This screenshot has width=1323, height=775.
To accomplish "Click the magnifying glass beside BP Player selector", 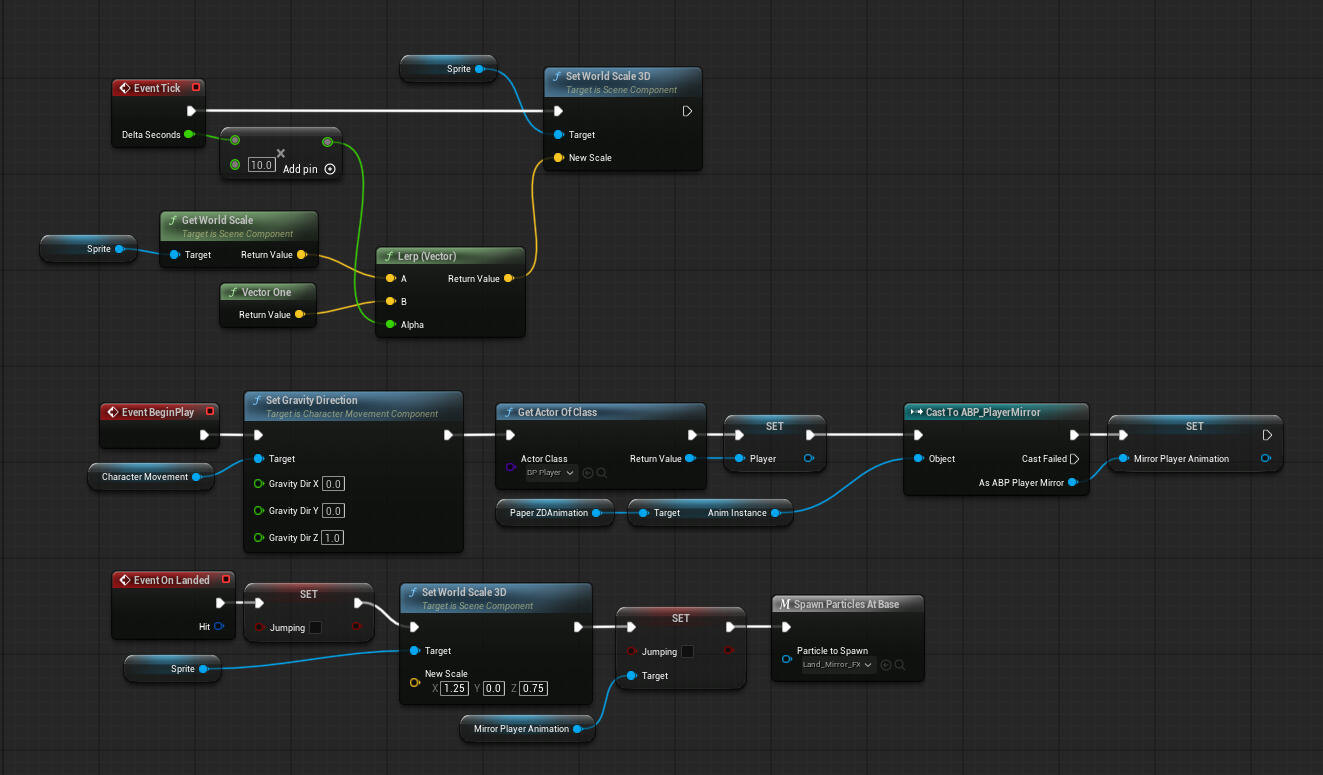I will [x=601, y=473].
